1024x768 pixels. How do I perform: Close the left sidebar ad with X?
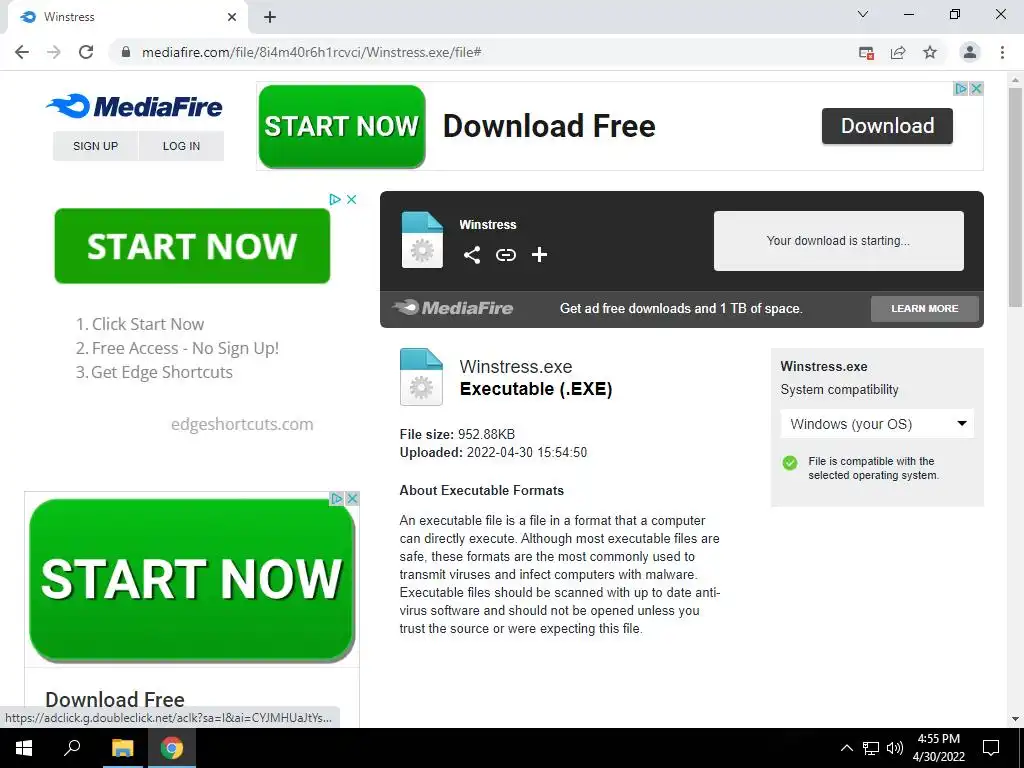click(x=351, y=199)
